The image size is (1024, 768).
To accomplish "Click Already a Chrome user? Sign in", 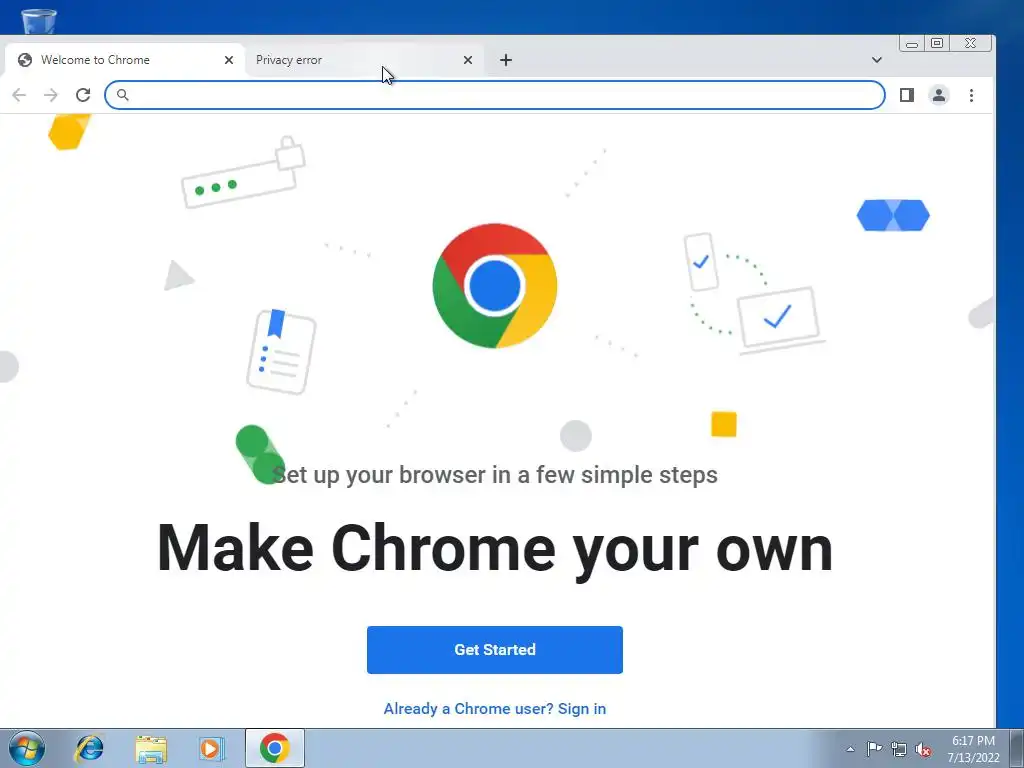I will 494,709.
